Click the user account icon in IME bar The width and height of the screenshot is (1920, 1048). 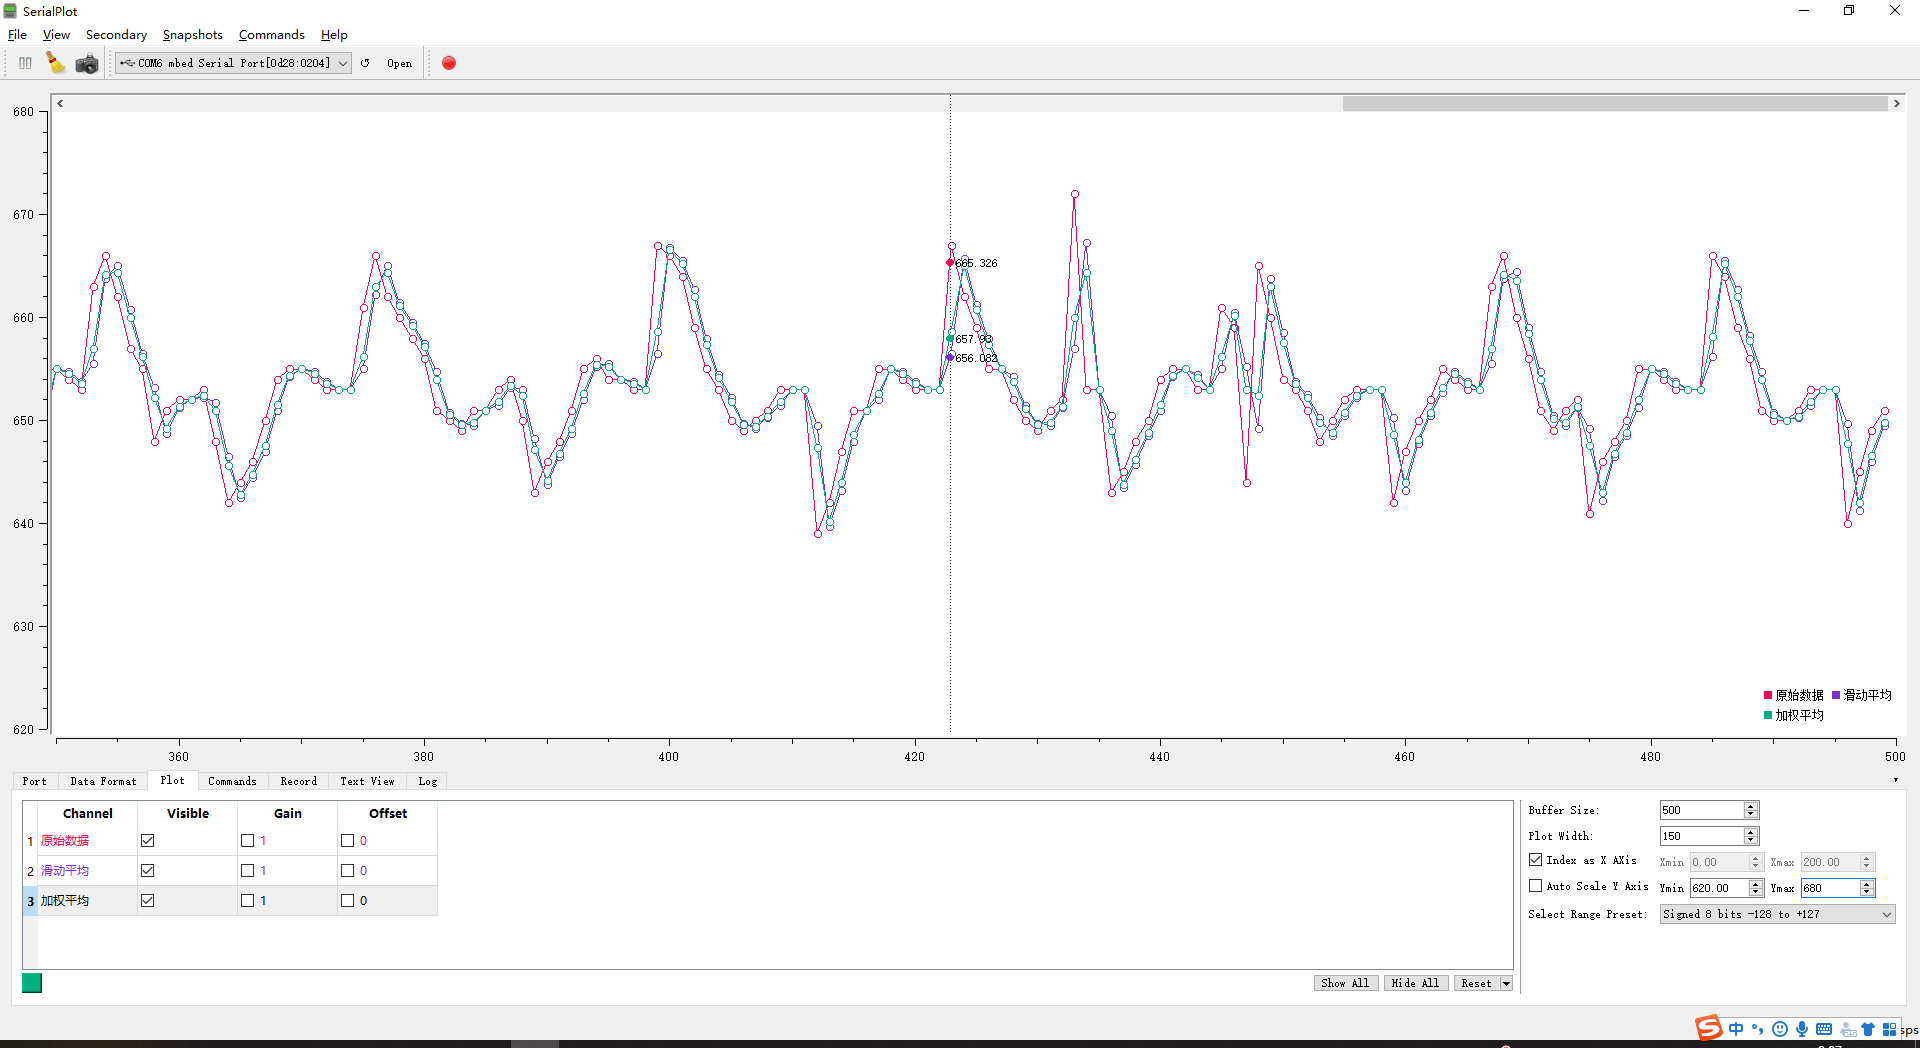[1847, 1030]
